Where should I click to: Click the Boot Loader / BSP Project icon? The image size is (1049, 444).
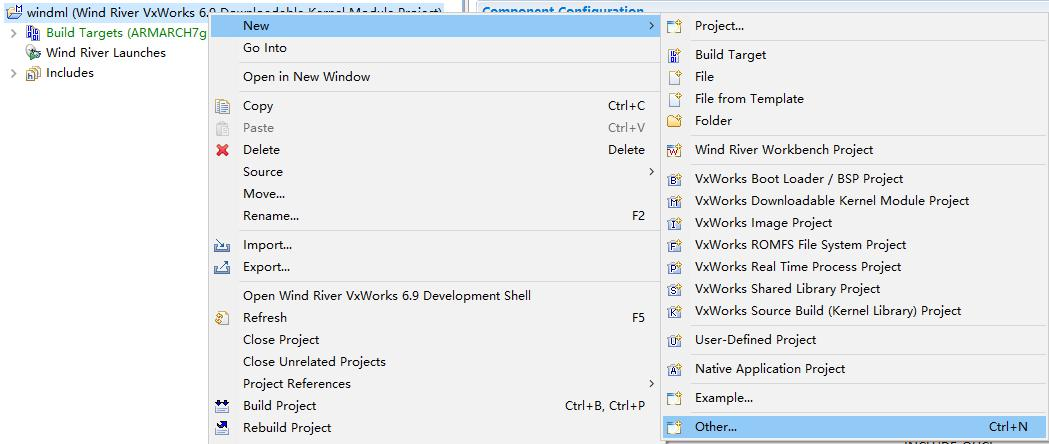point(674,179)
